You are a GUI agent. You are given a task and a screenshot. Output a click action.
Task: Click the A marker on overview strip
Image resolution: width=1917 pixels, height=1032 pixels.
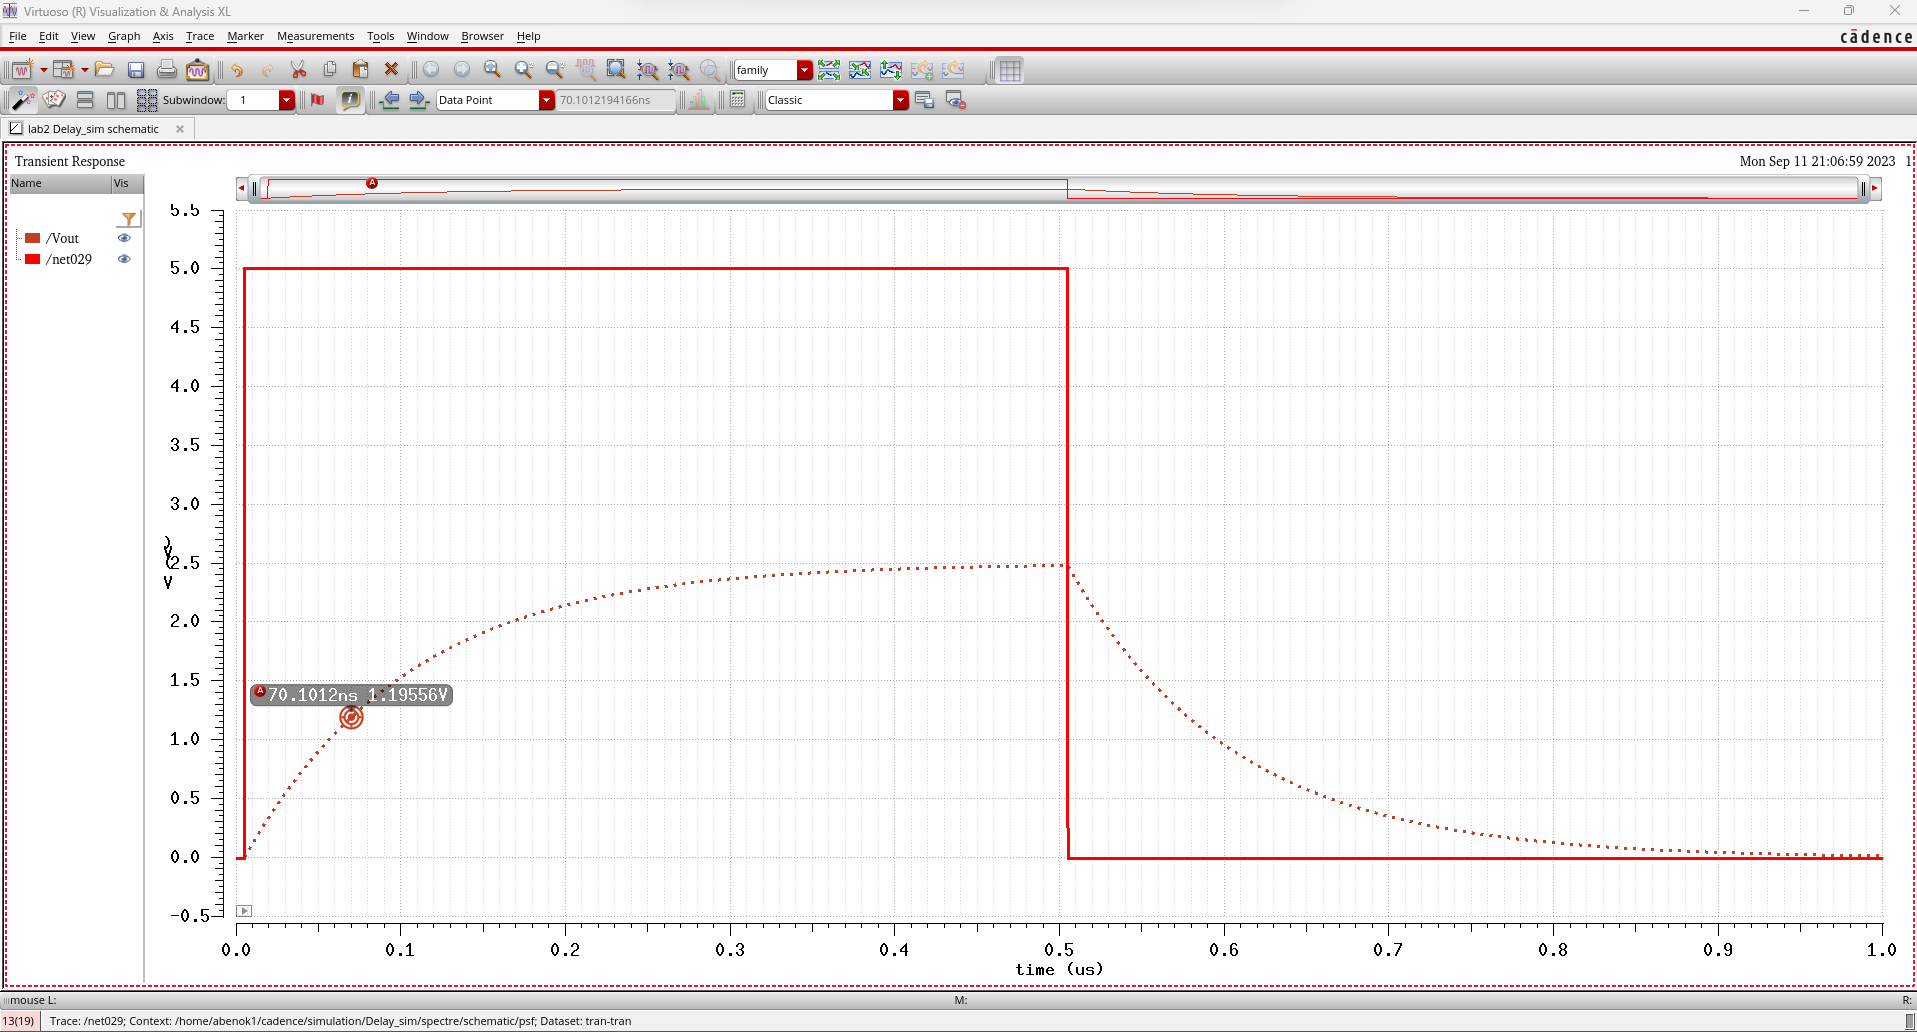pyautogui.click(x=372, y=183)
